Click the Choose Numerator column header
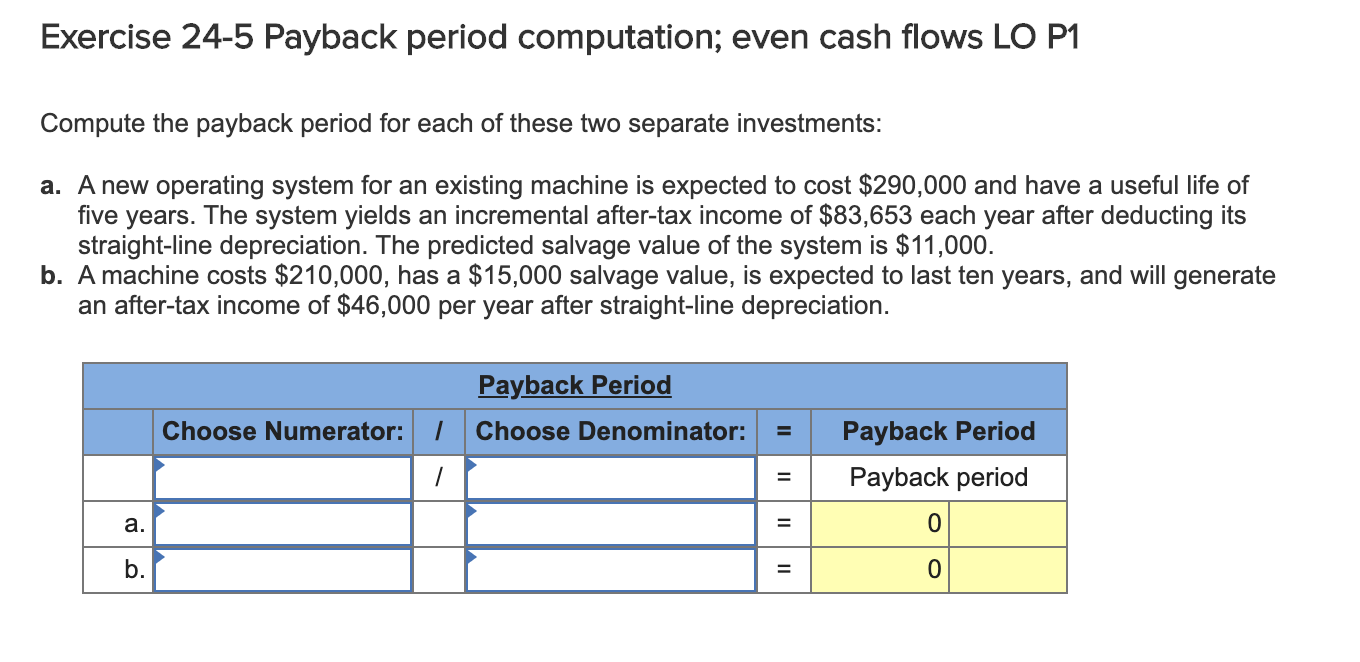Image resolution: width=1360 pixels, height=662 pixels. click(283, 431)
